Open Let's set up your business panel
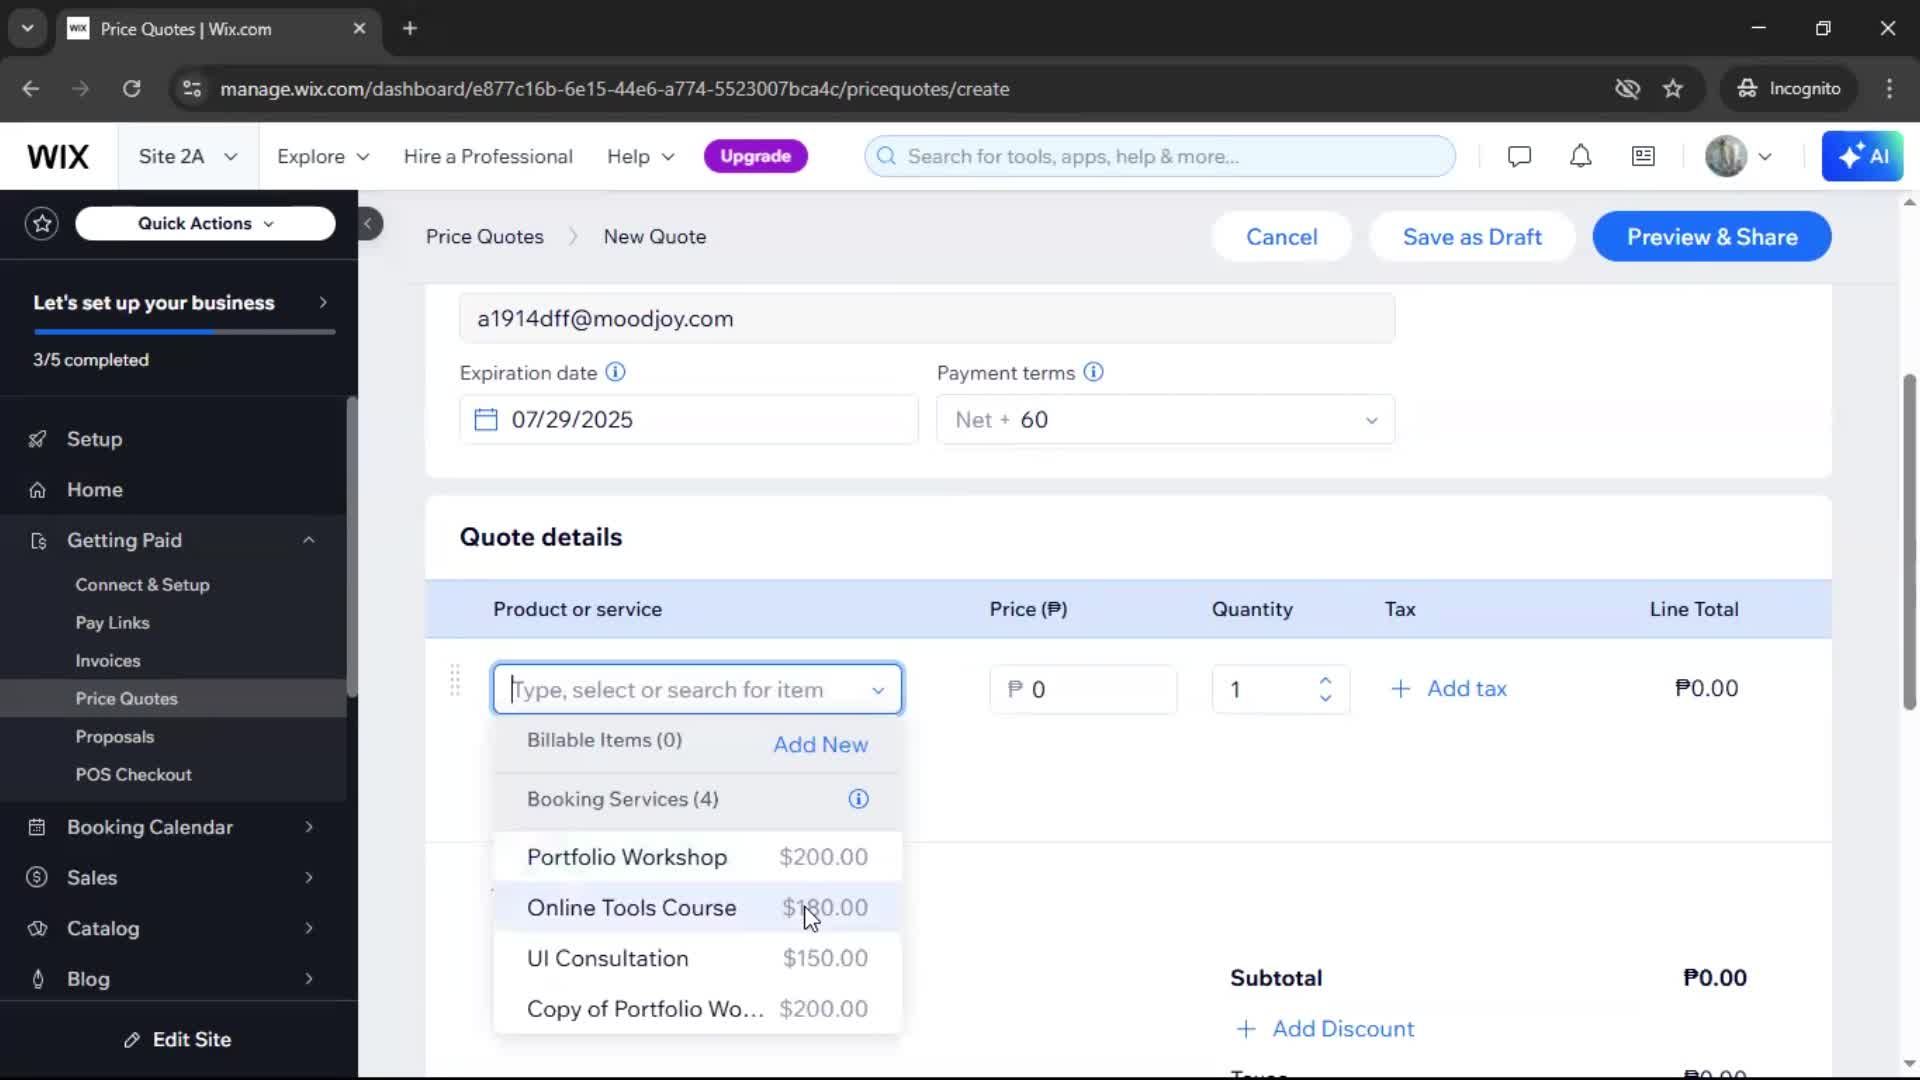The image size is (1920, 1080). [x=180, y=303]
